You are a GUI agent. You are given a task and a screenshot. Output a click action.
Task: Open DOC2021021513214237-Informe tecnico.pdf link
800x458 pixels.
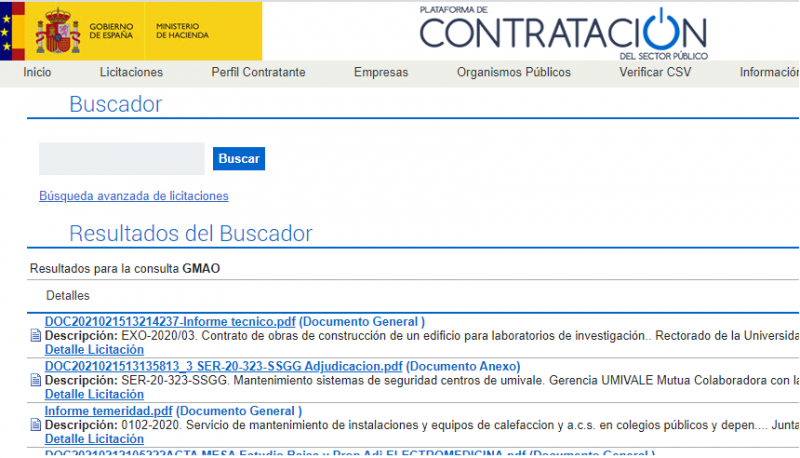[x=170, y=322]
